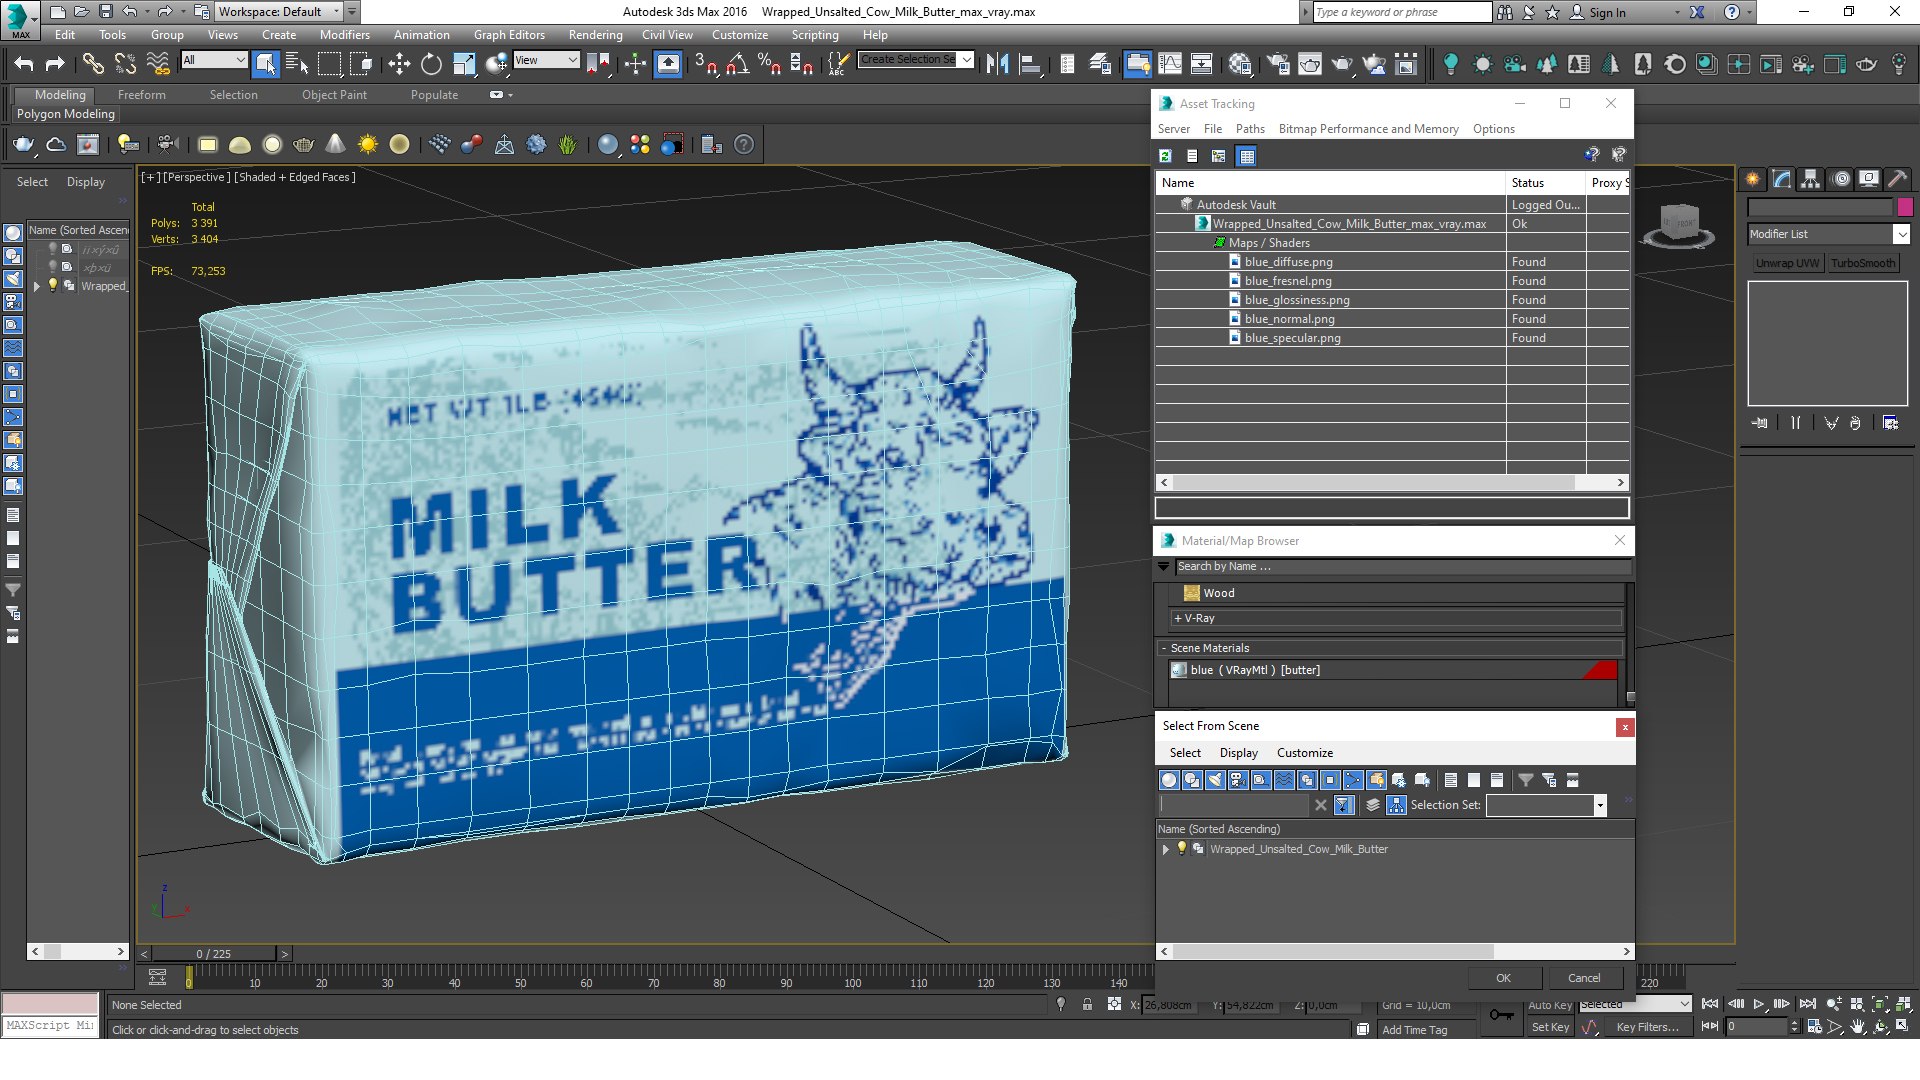Open the Modifier List dropdown
The width and height of the screenshot is (1920, 1080).
pyautogui.click(x=1828, y=234)
